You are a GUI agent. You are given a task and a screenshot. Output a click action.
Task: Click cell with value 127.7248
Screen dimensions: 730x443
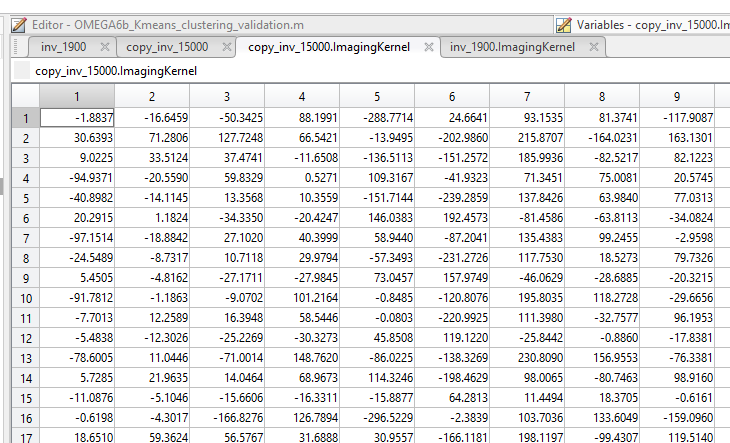tap(226, 136)
